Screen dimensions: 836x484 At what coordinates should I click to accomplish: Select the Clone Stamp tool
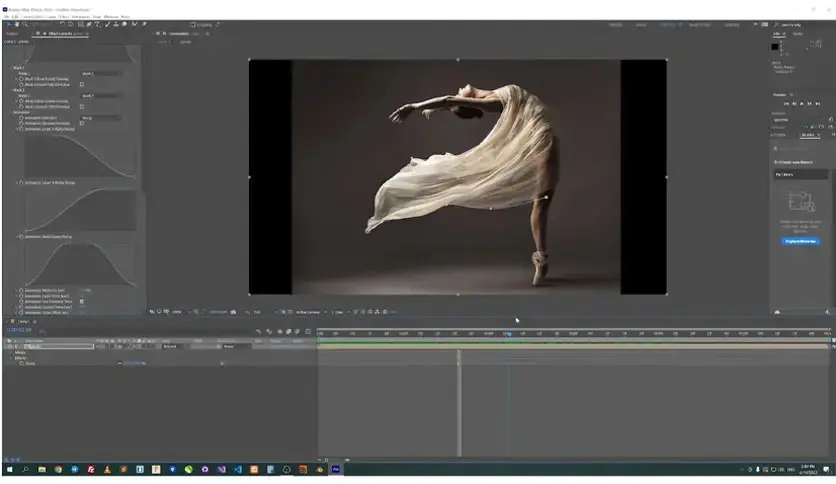(116, 24)
